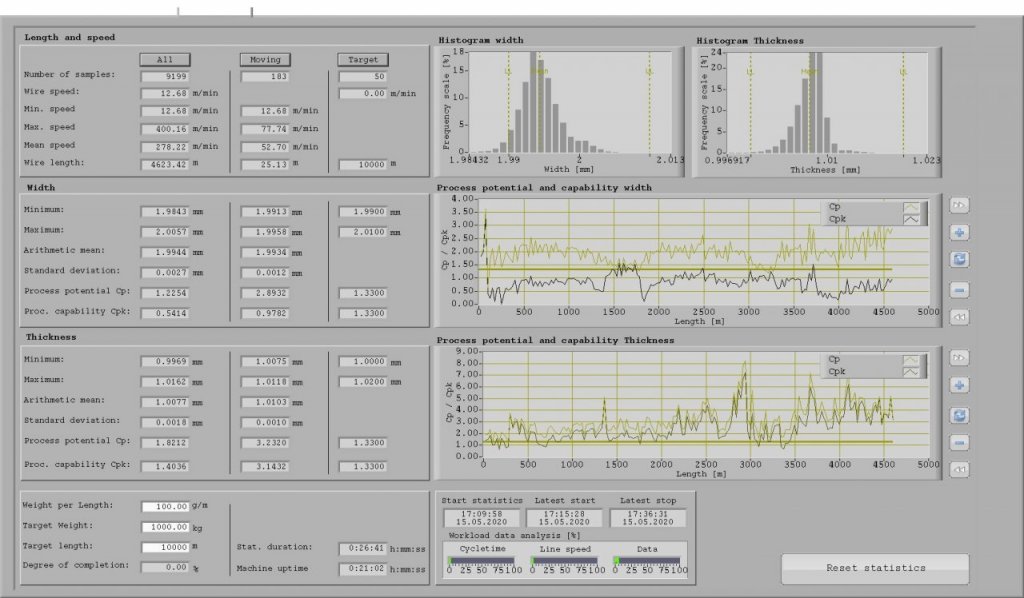Click the Target length input field
This screenshot has width=1024, height=598.
click(x=168, y=546)
